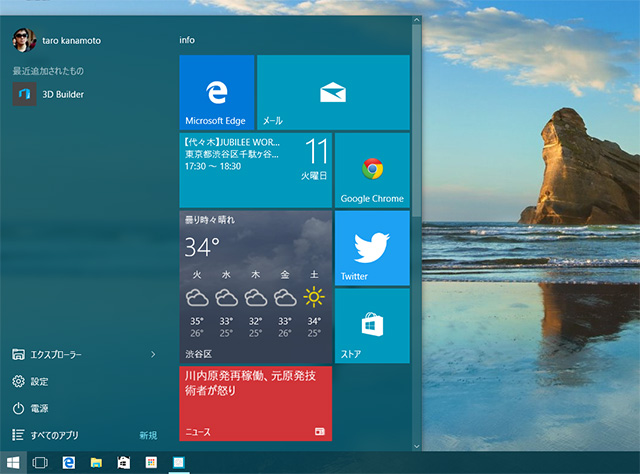This screenshot has width=640, height=474.
Task: Click the Explorer icon in Start menu
Action: point(18,354)
